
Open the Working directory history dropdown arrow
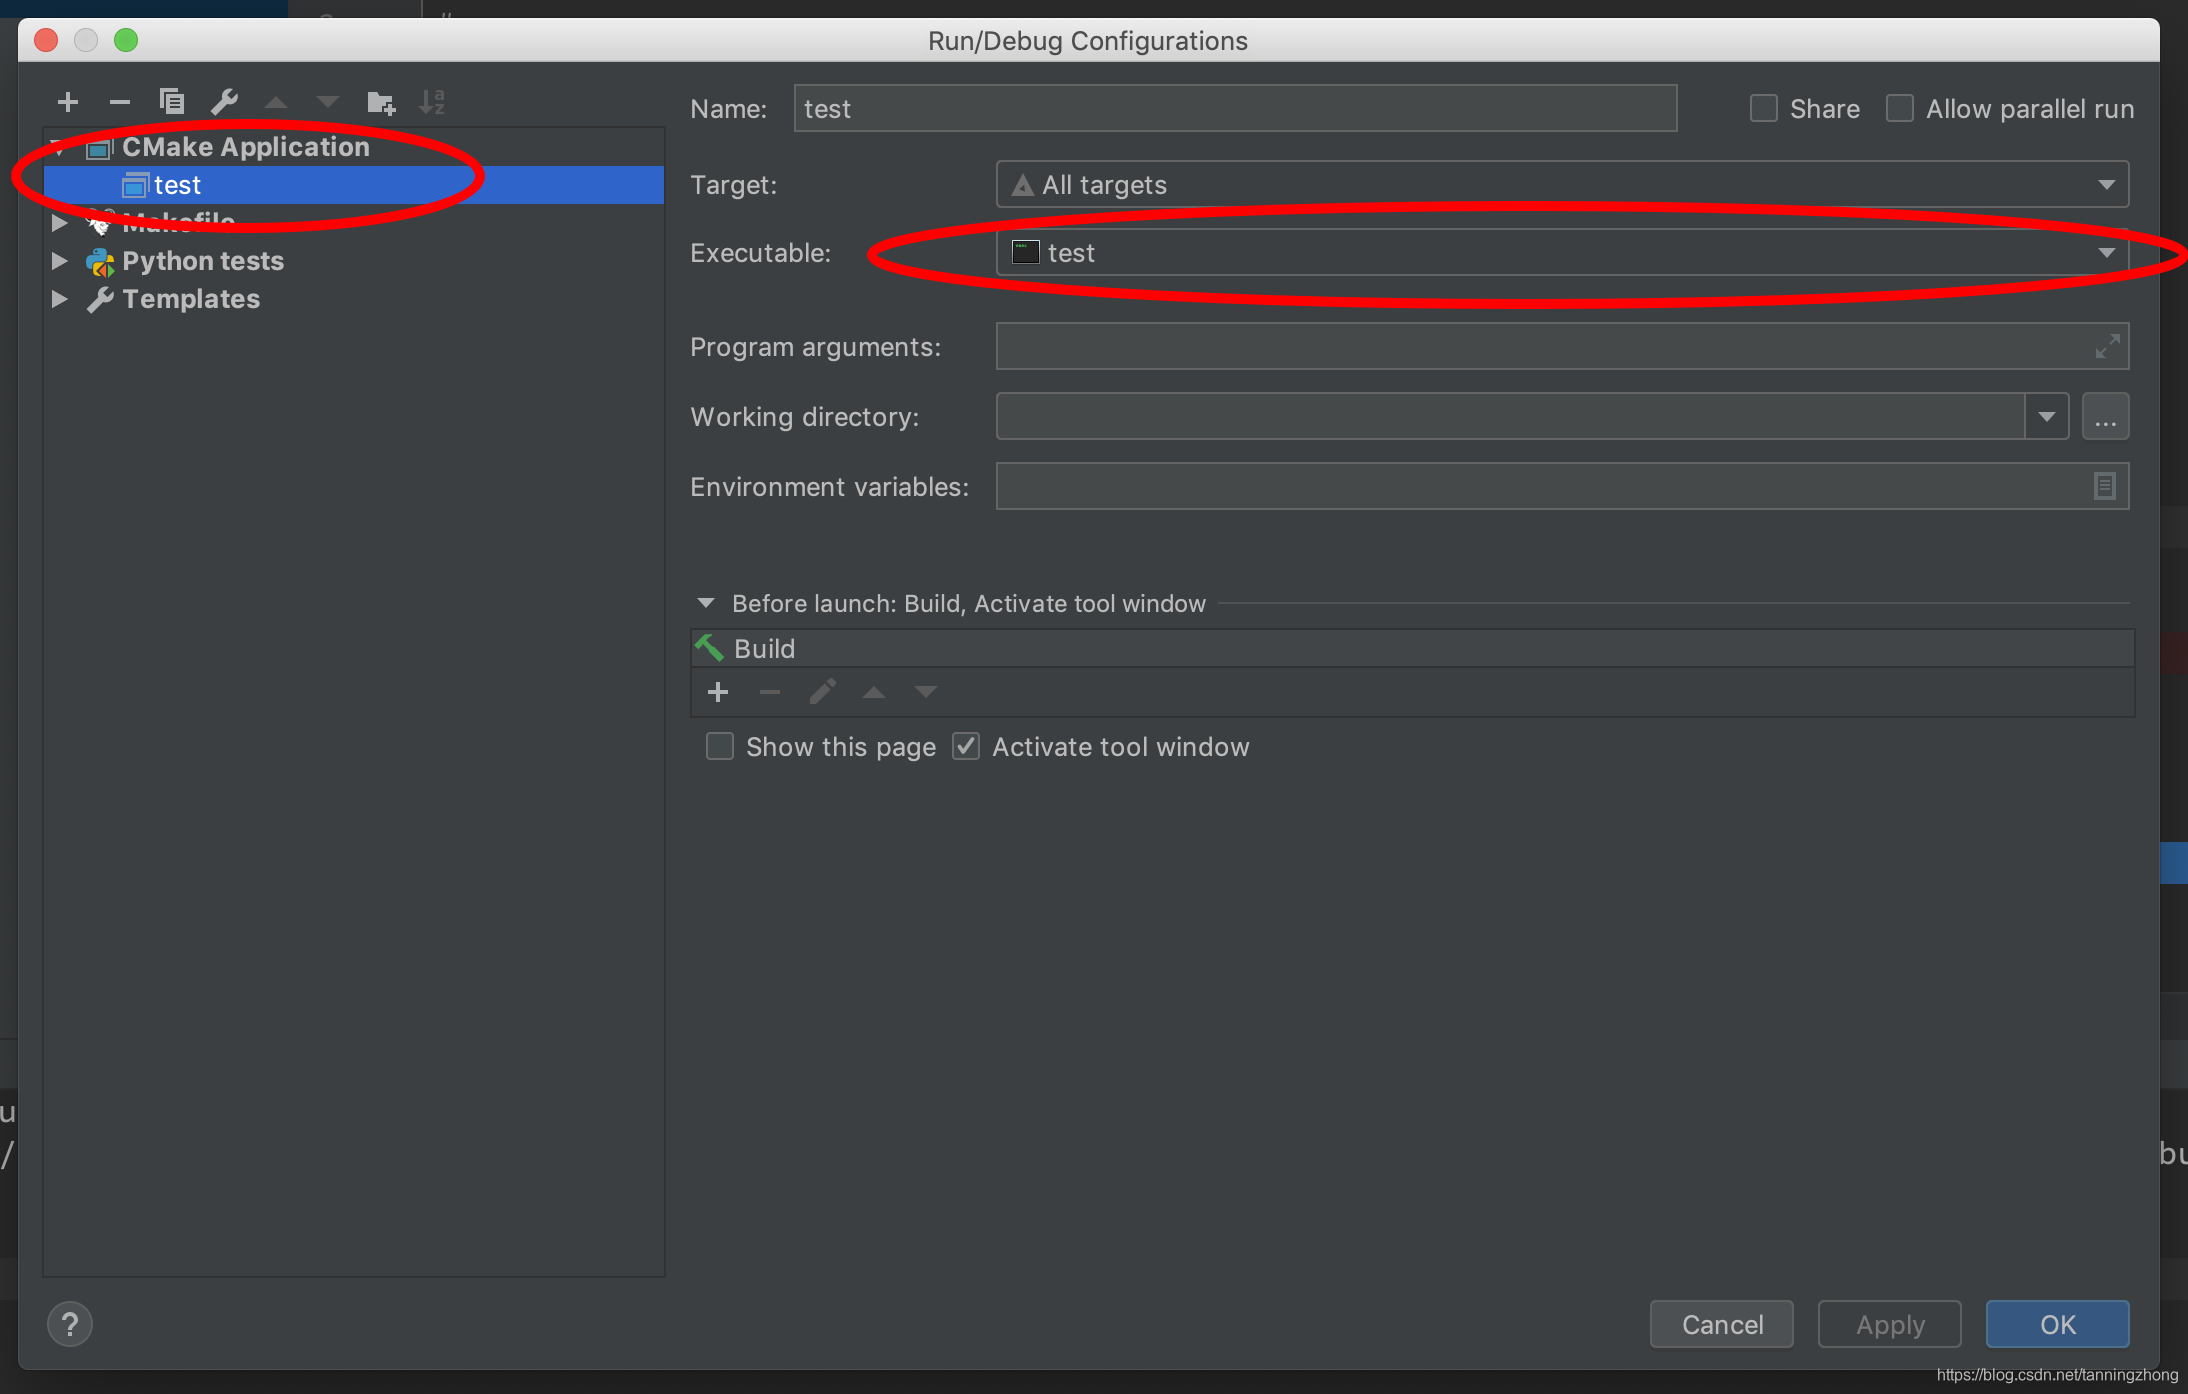click(2047, 417)
